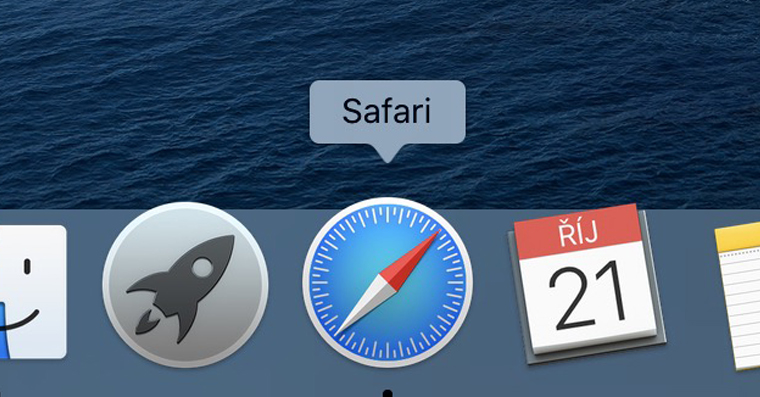Click Dock background between Safari and Calendar
Image resolution: width=760 pixels, height=397 pixels.
(x=491, y=291)
